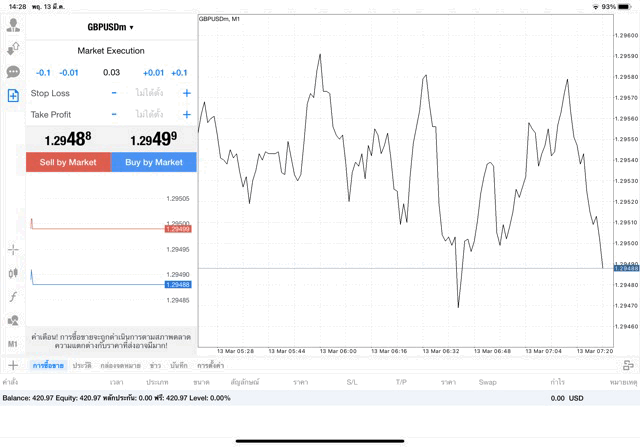This screenshot has height=447, width=640.
Task: Open the ข่าว tab
Action: [x=155, y=366]
